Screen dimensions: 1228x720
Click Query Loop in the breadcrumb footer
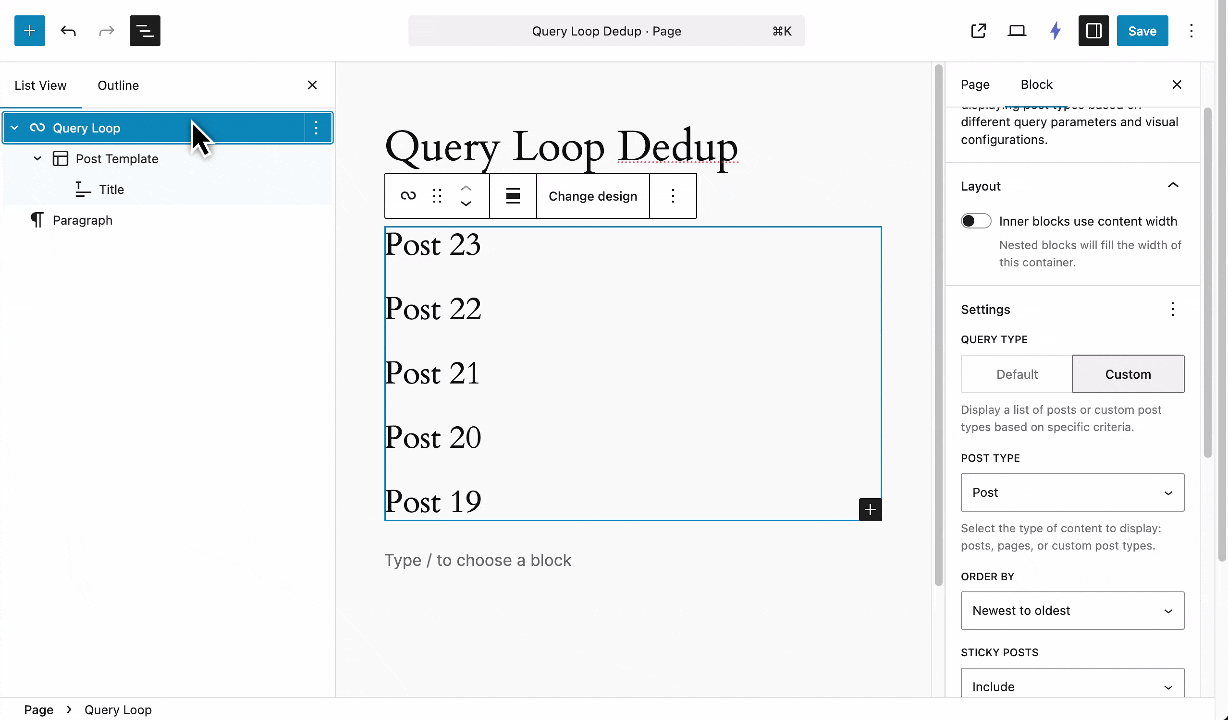(x=118, y=710)
